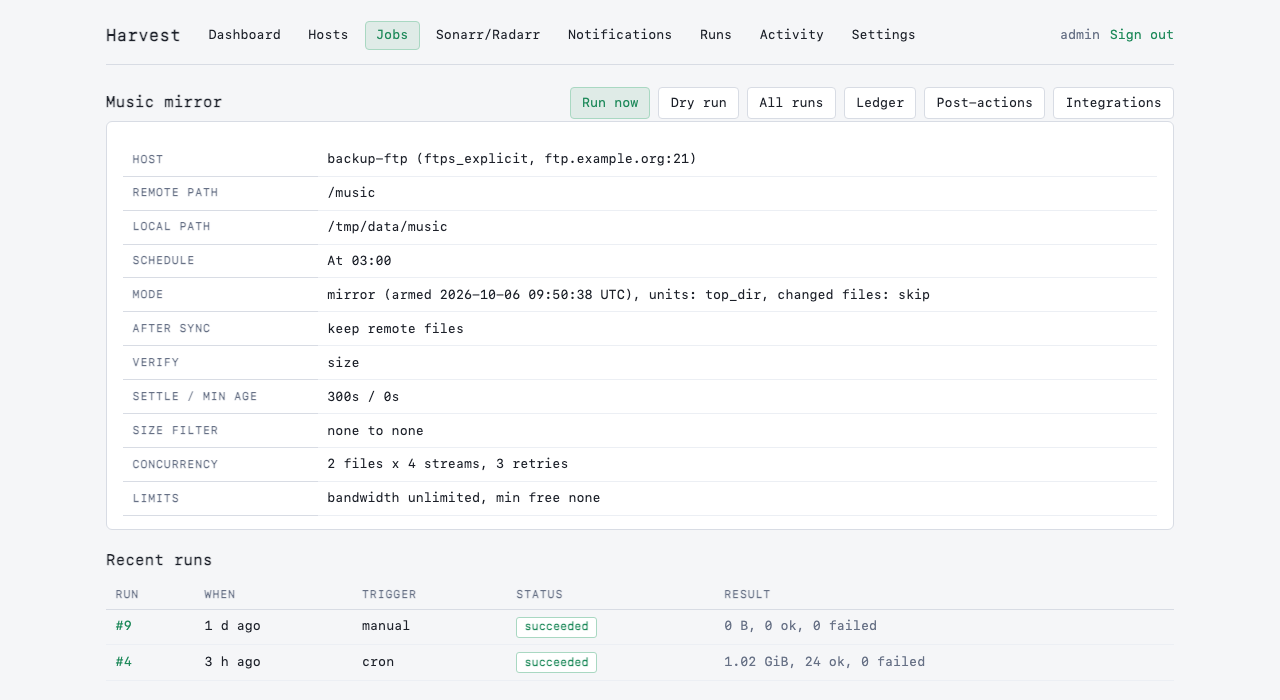Open the Settings tab
This screenshot has width=1280, height=700.
click(884, 35)
